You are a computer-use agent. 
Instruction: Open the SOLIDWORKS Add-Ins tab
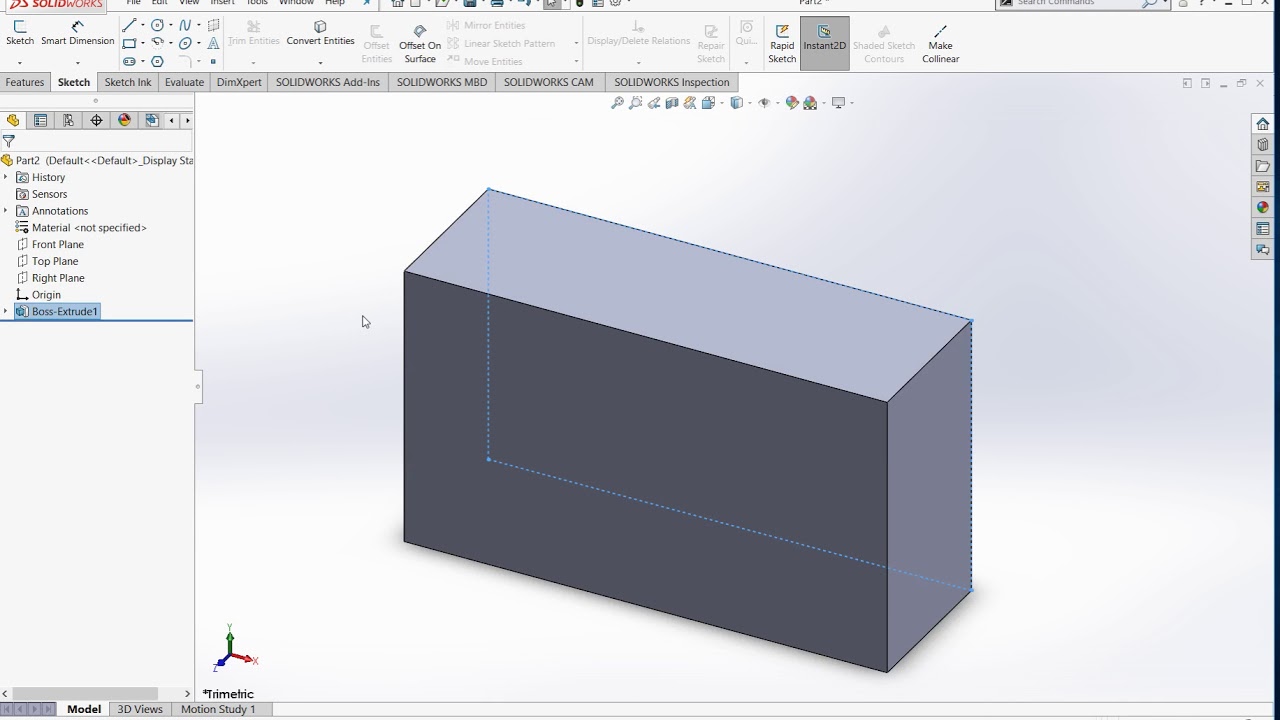click(x=328, y=82)
